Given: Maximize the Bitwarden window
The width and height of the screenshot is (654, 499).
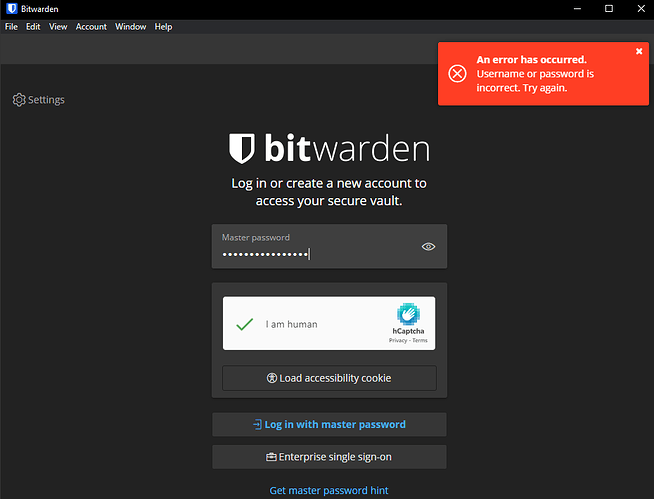Looking at the screenshot, I should 609,9.
